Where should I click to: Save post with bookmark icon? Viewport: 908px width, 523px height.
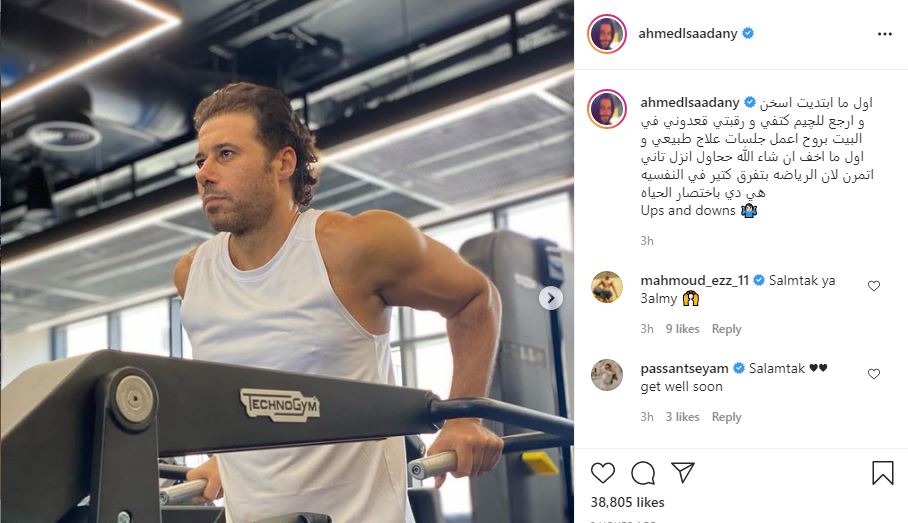pyautogui.click(x=883, y=473)
